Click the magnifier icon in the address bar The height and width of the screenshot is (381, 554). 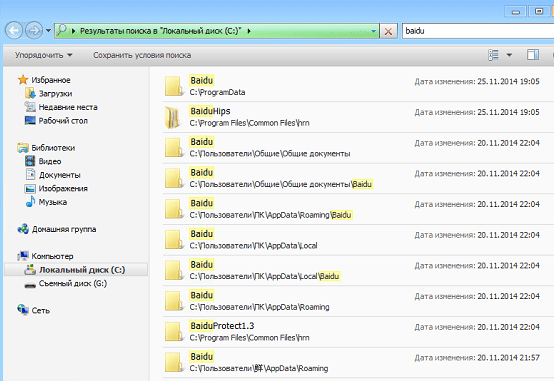[61, 30]
